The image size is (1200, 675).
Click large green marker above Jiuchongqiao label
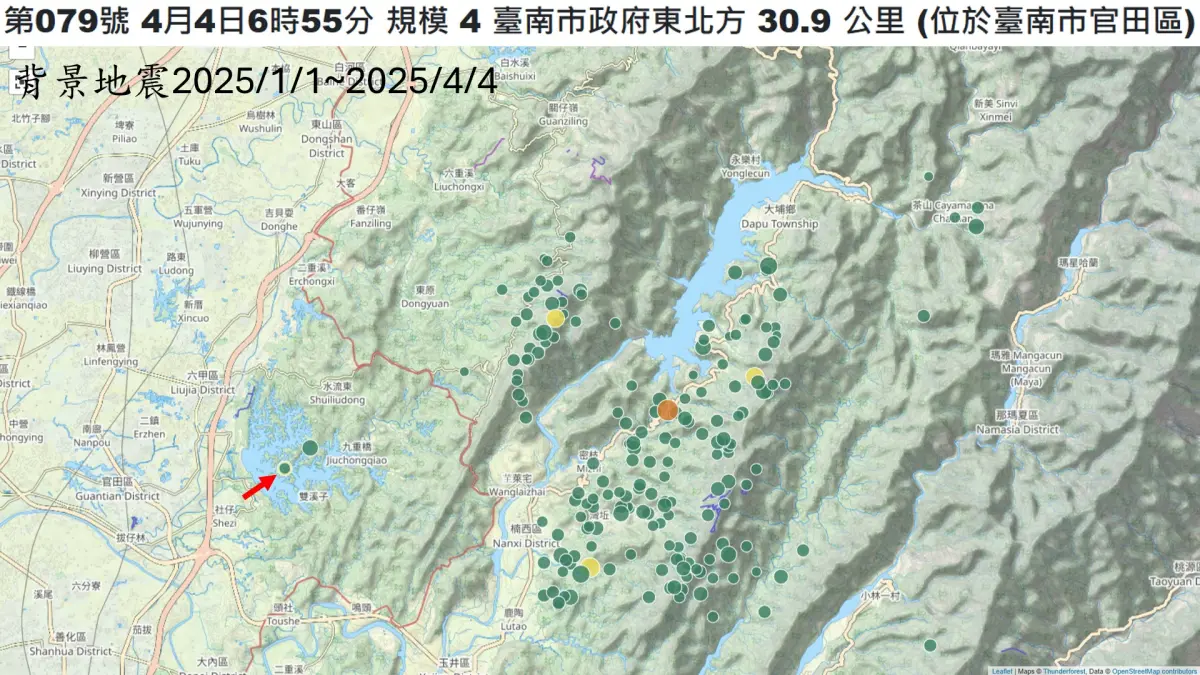click(310, 447)
